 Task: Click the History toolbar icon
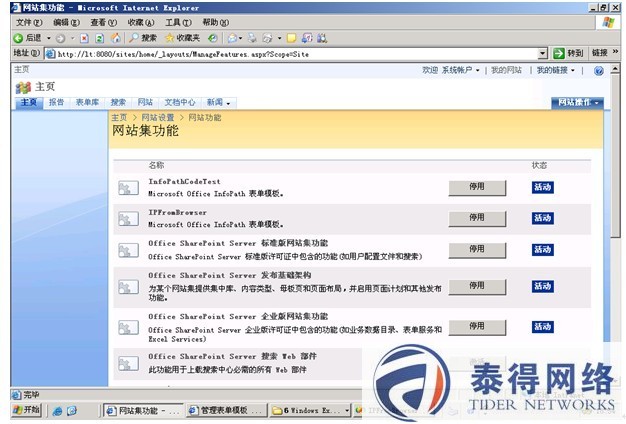pos(213,38)
